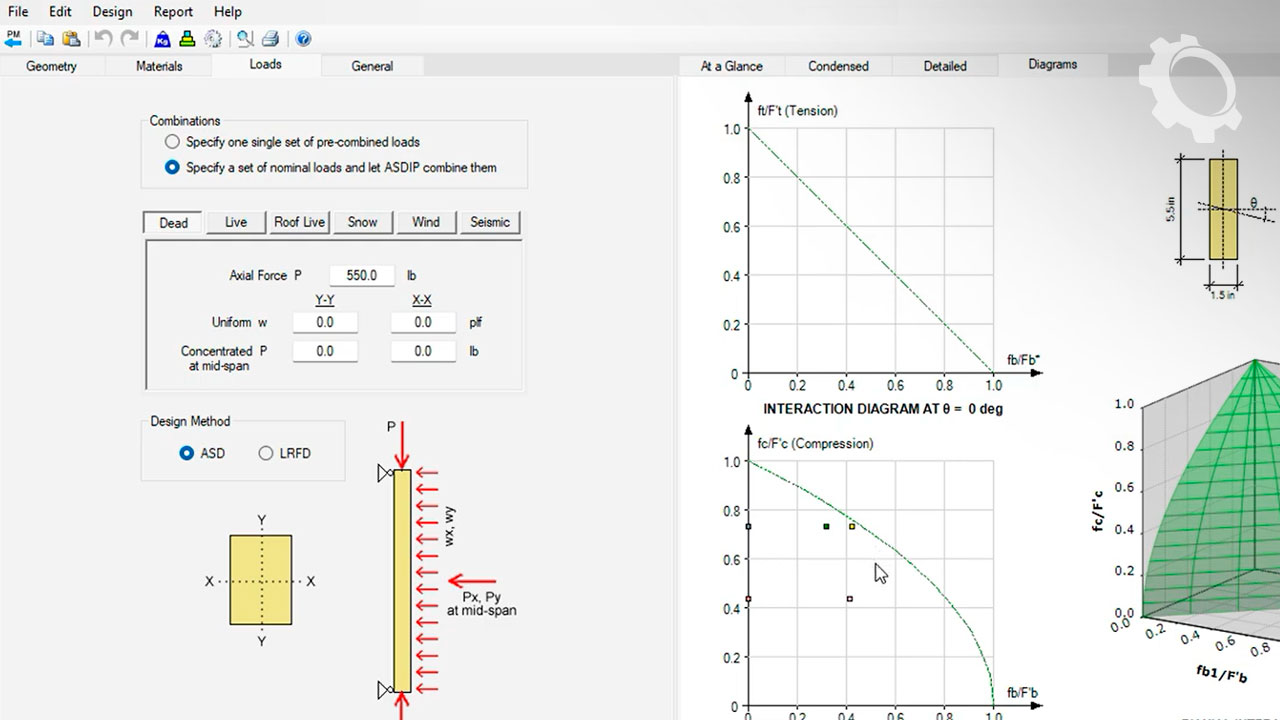This screenshot has width=1280, height=720.
Task: Open the blue Help question mark icon
Action: pos(303,39)
